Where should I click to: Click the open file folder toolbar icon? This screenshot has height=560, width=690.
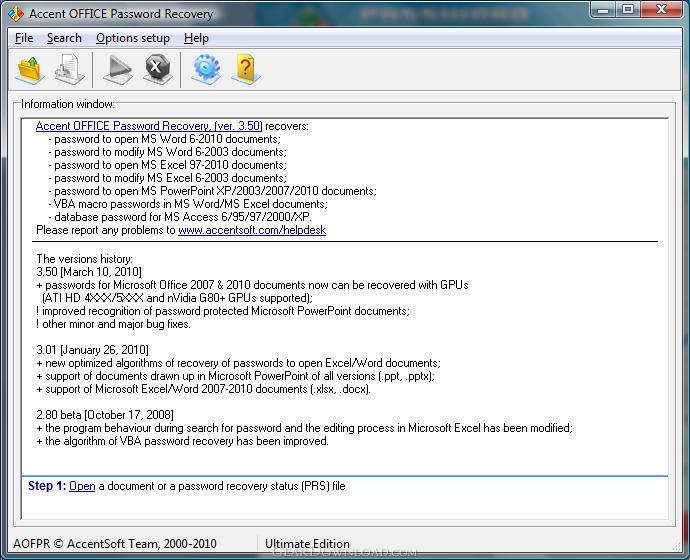30,70
